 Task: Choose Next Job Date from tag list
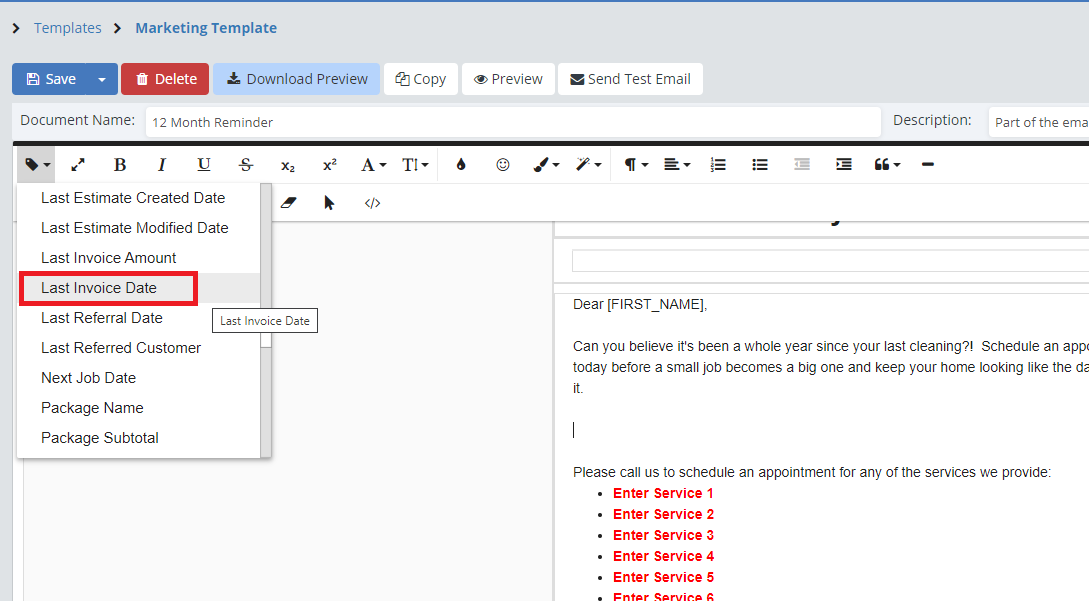click(x=88, y=378)
